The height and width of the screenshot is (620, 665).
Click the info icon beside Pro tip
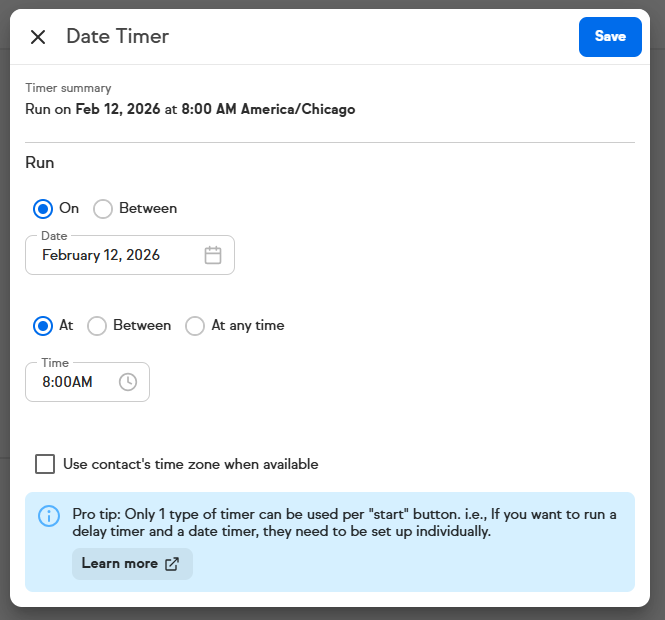(x=48, y=516)
